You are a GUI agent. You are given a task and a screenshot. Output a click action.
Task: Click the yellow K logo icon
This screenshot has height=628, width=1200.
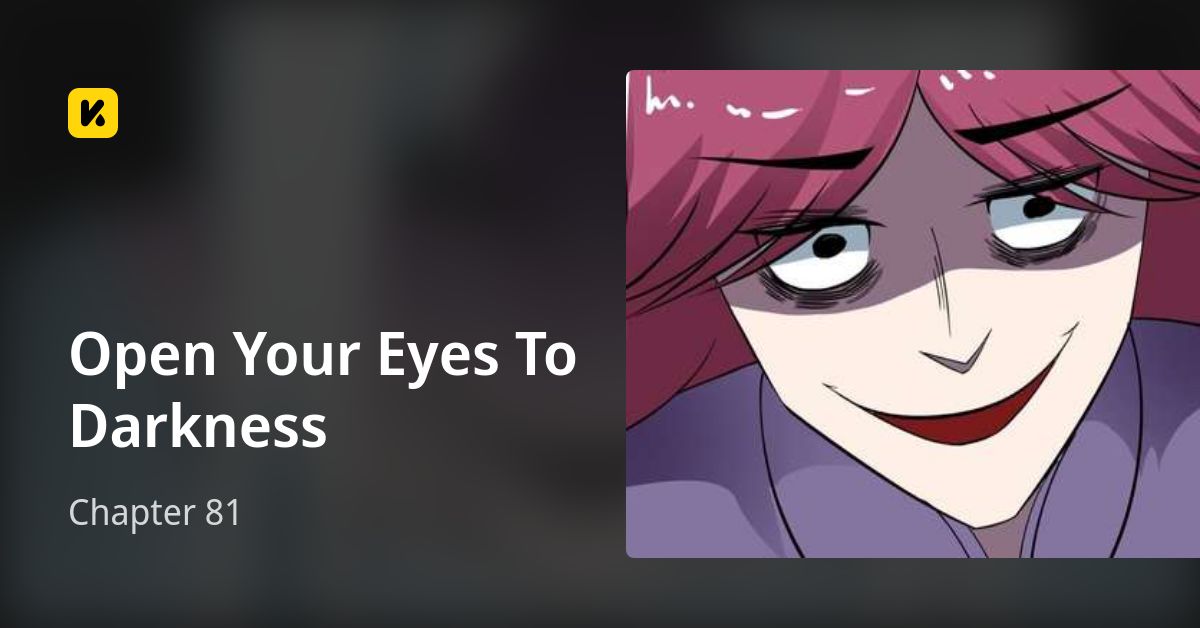pos(93,113)
